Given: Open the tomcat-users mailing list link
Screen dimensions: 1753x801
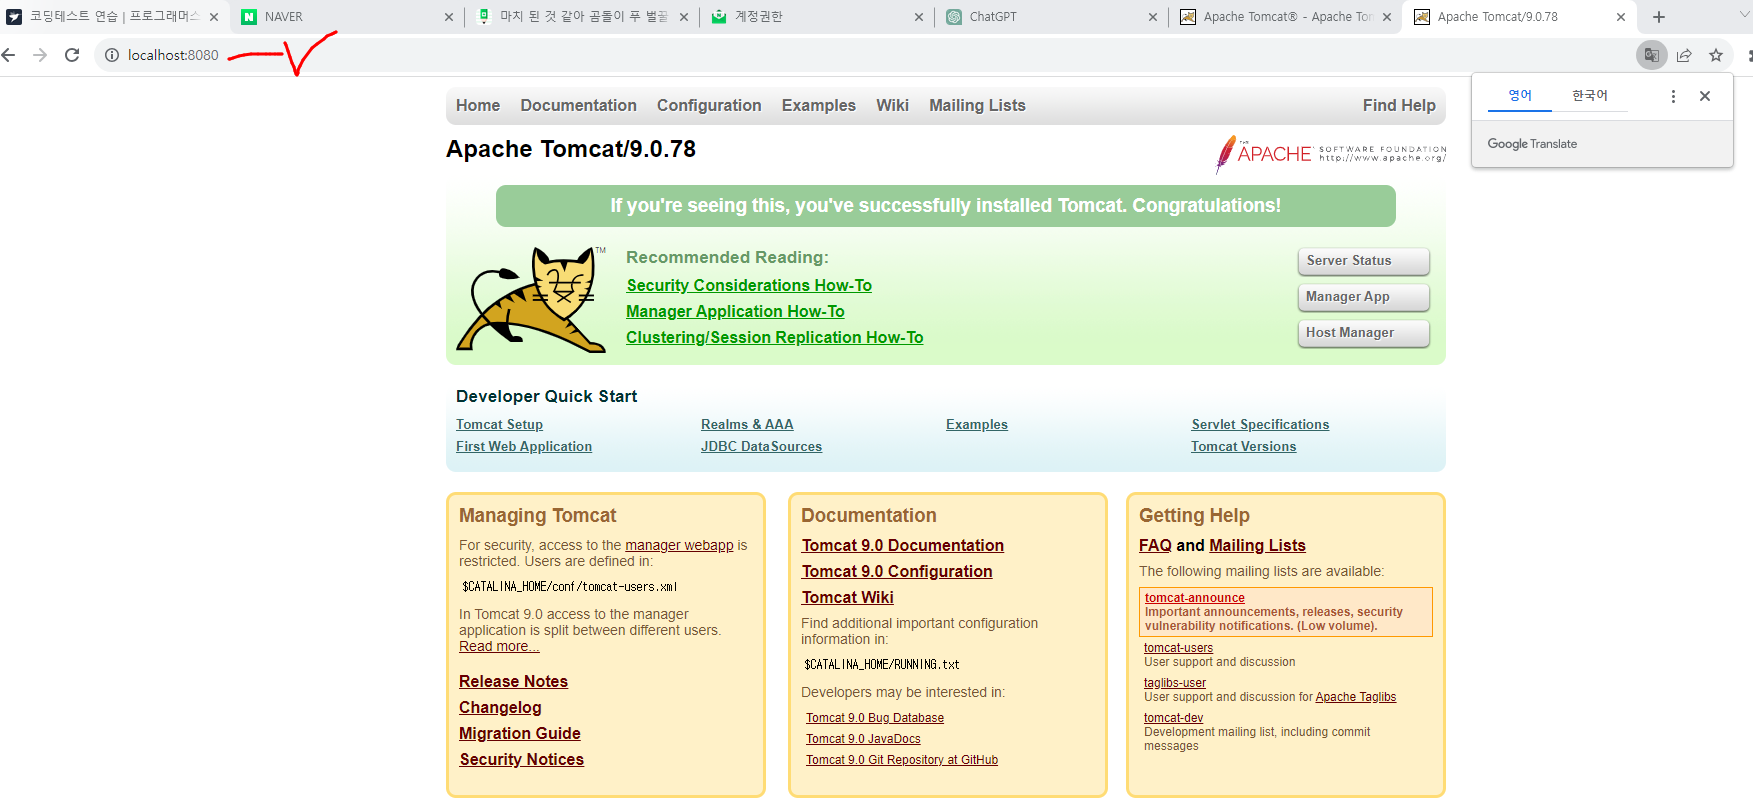Looking at the screenshot, I should [1178, 648].
